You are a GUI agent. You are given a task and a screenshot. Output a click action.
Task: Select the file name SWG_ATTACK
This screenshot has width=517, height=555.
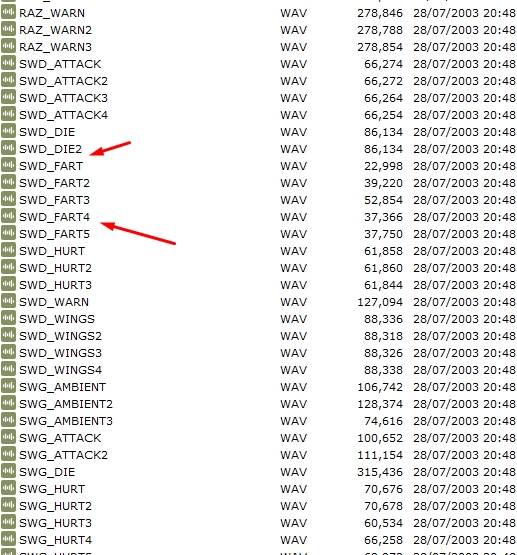tap(60, 438)
